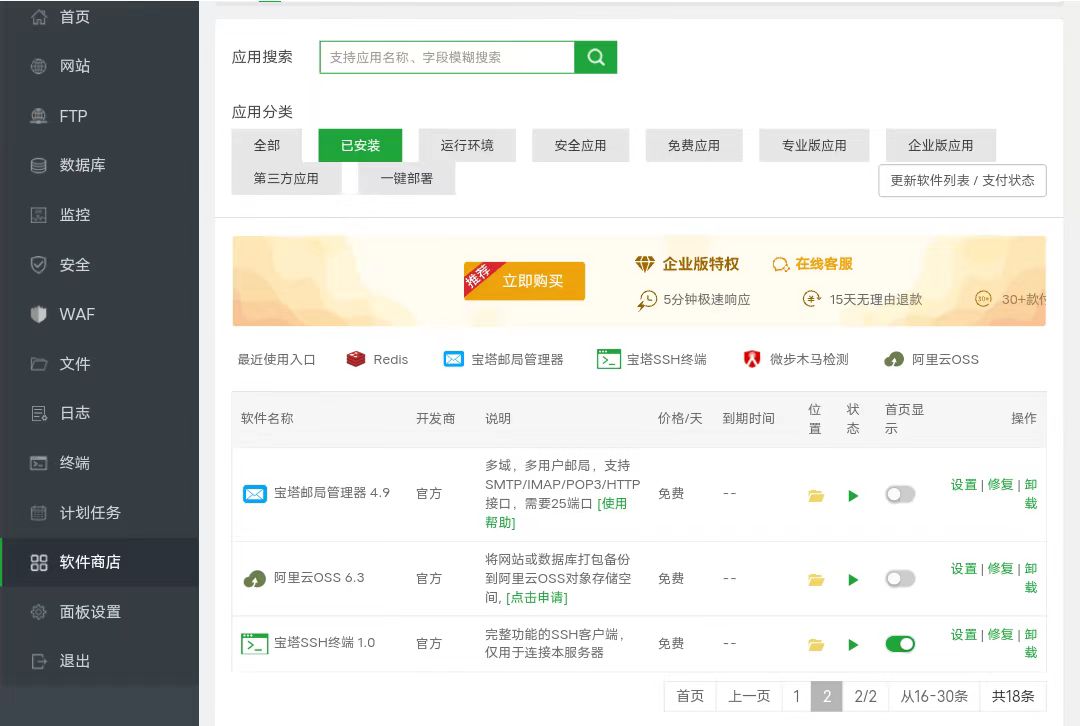Screen dimensions: 1080x726
Task: Go to page 1 in pagination
Action: [796, 696]
